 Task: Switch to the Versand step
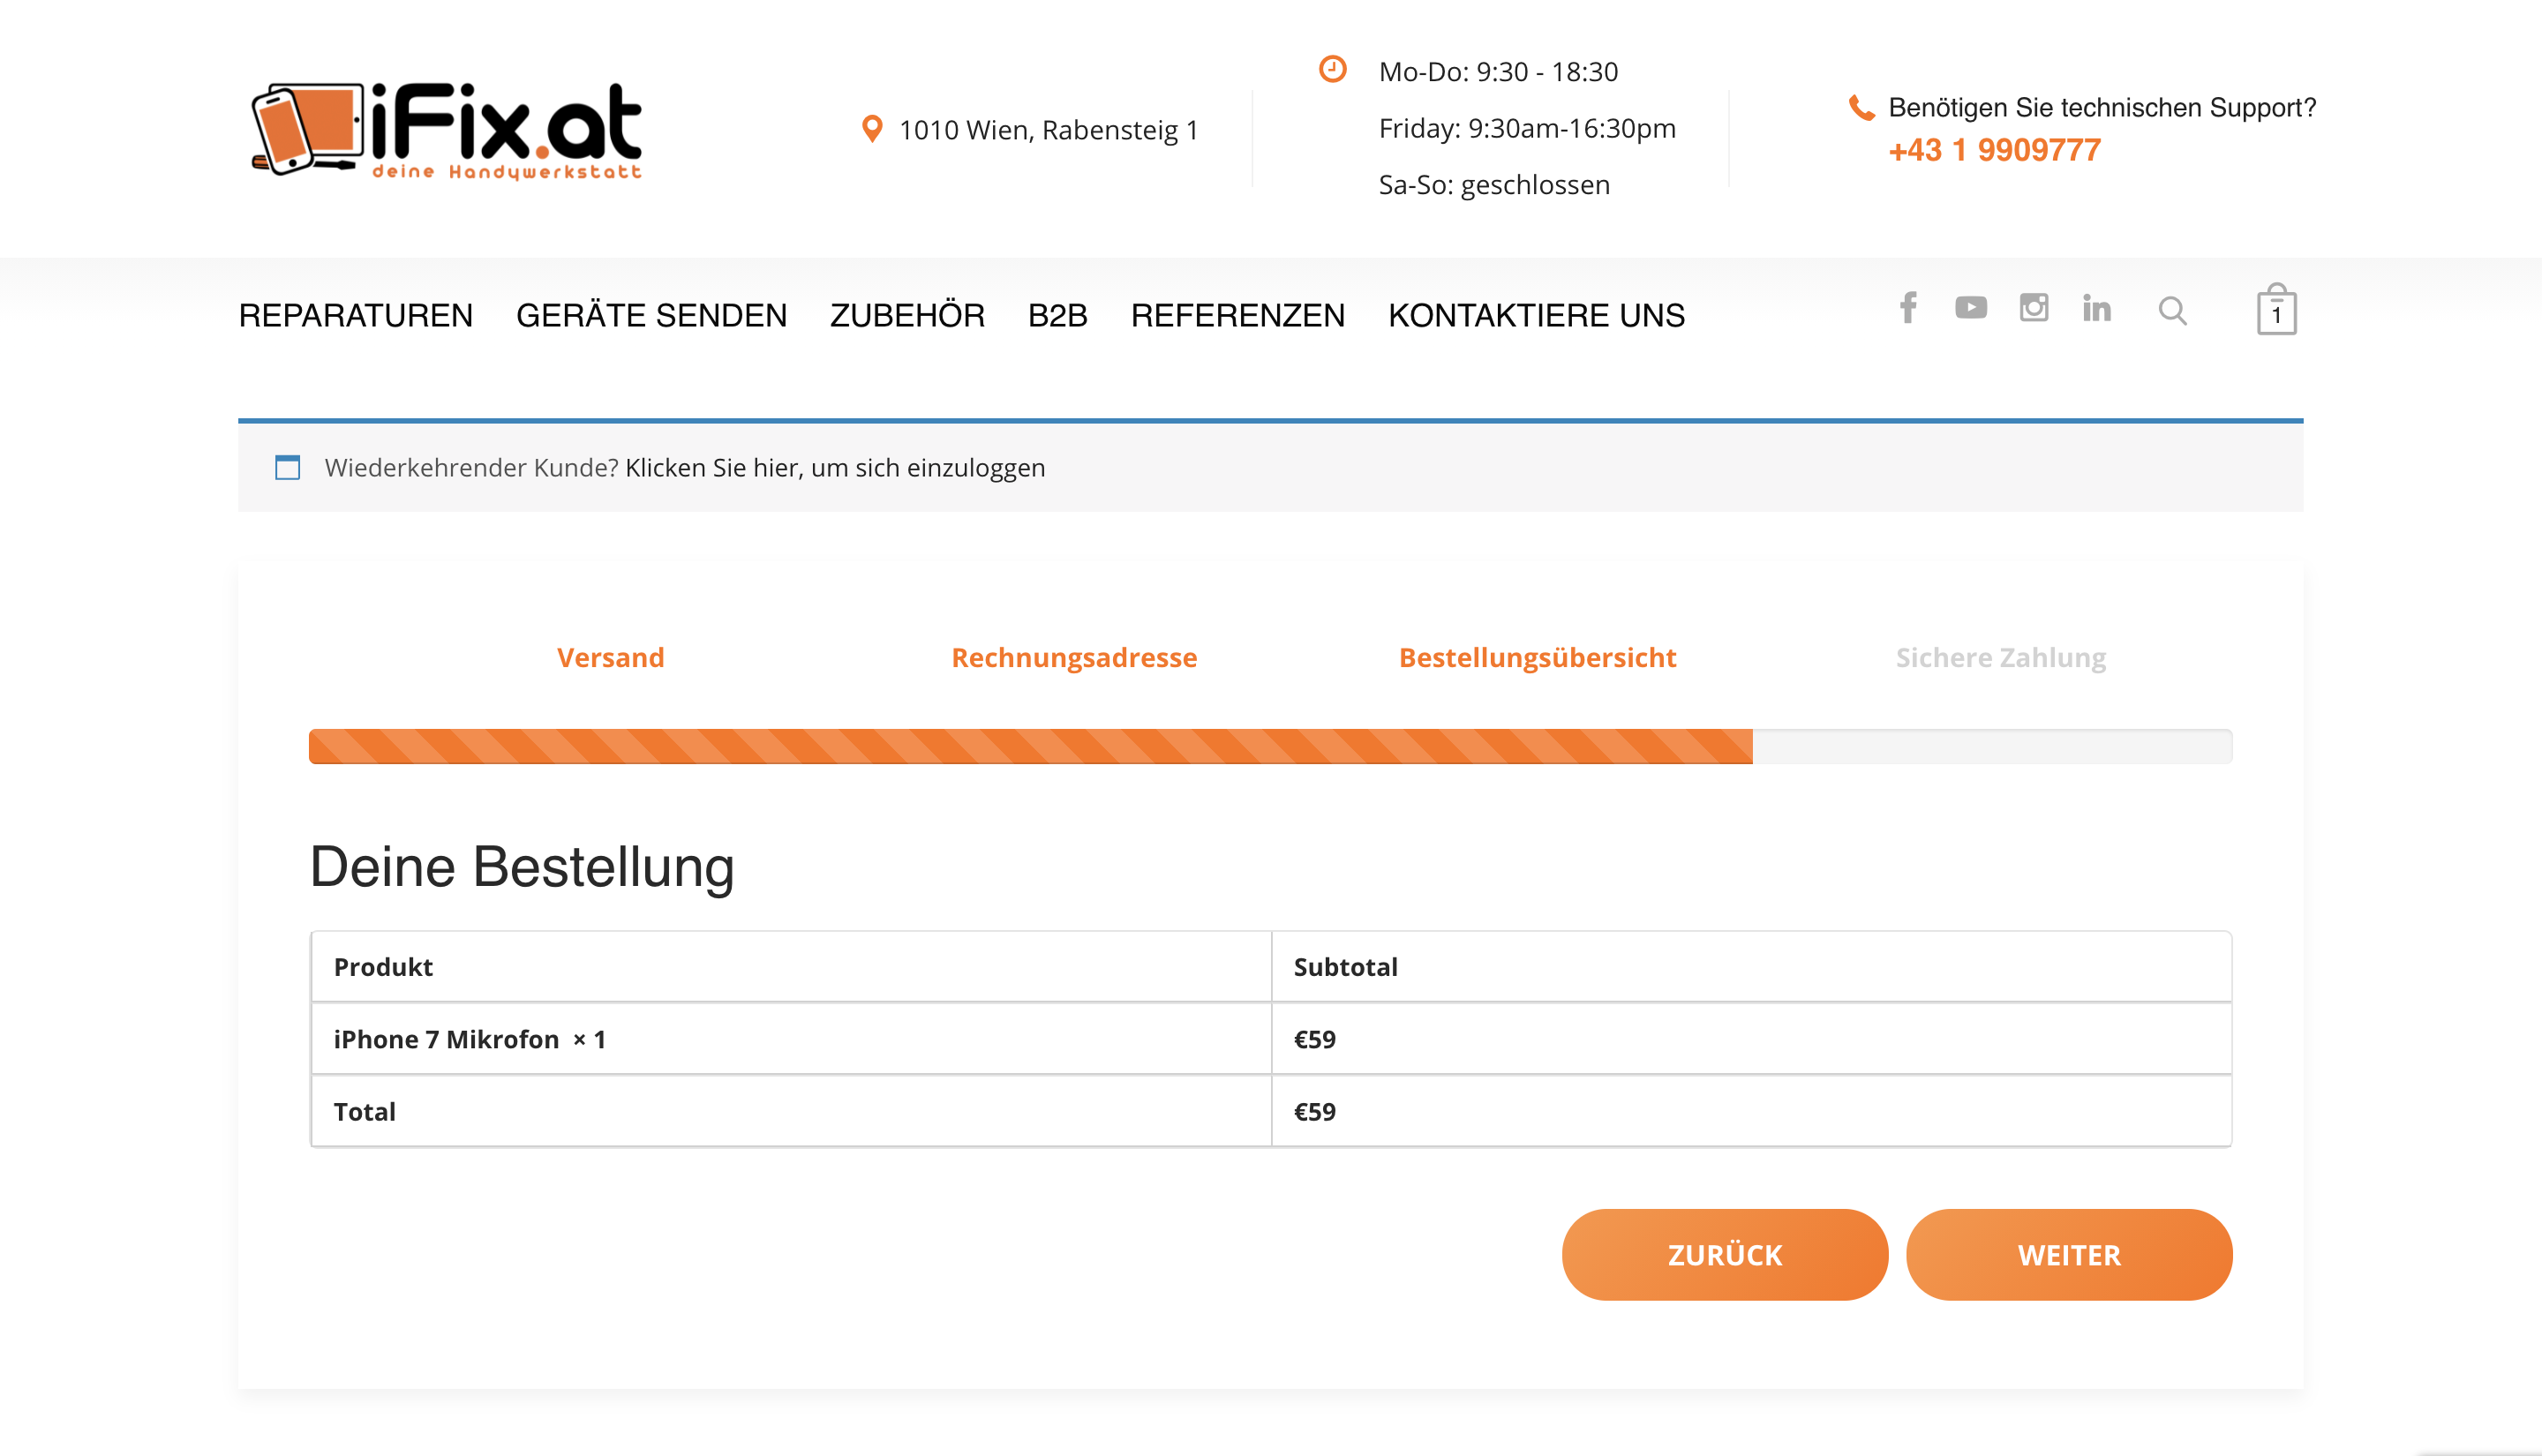pos(610,658)
